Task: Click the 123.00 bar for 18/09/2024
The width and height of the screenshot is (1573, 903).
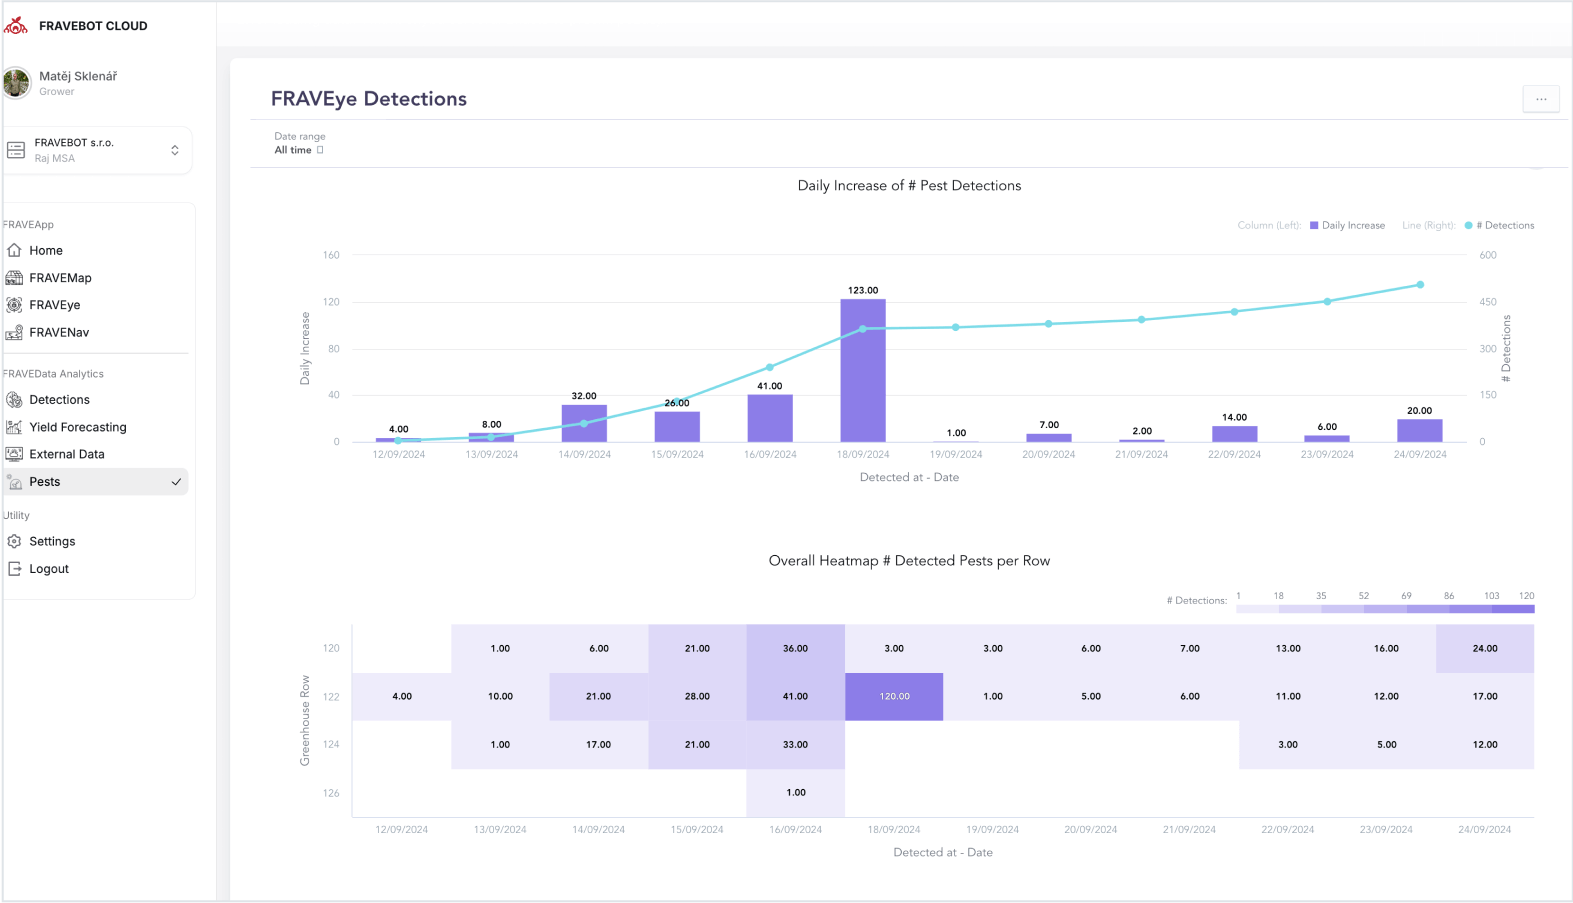Action: tap(863, 371)
